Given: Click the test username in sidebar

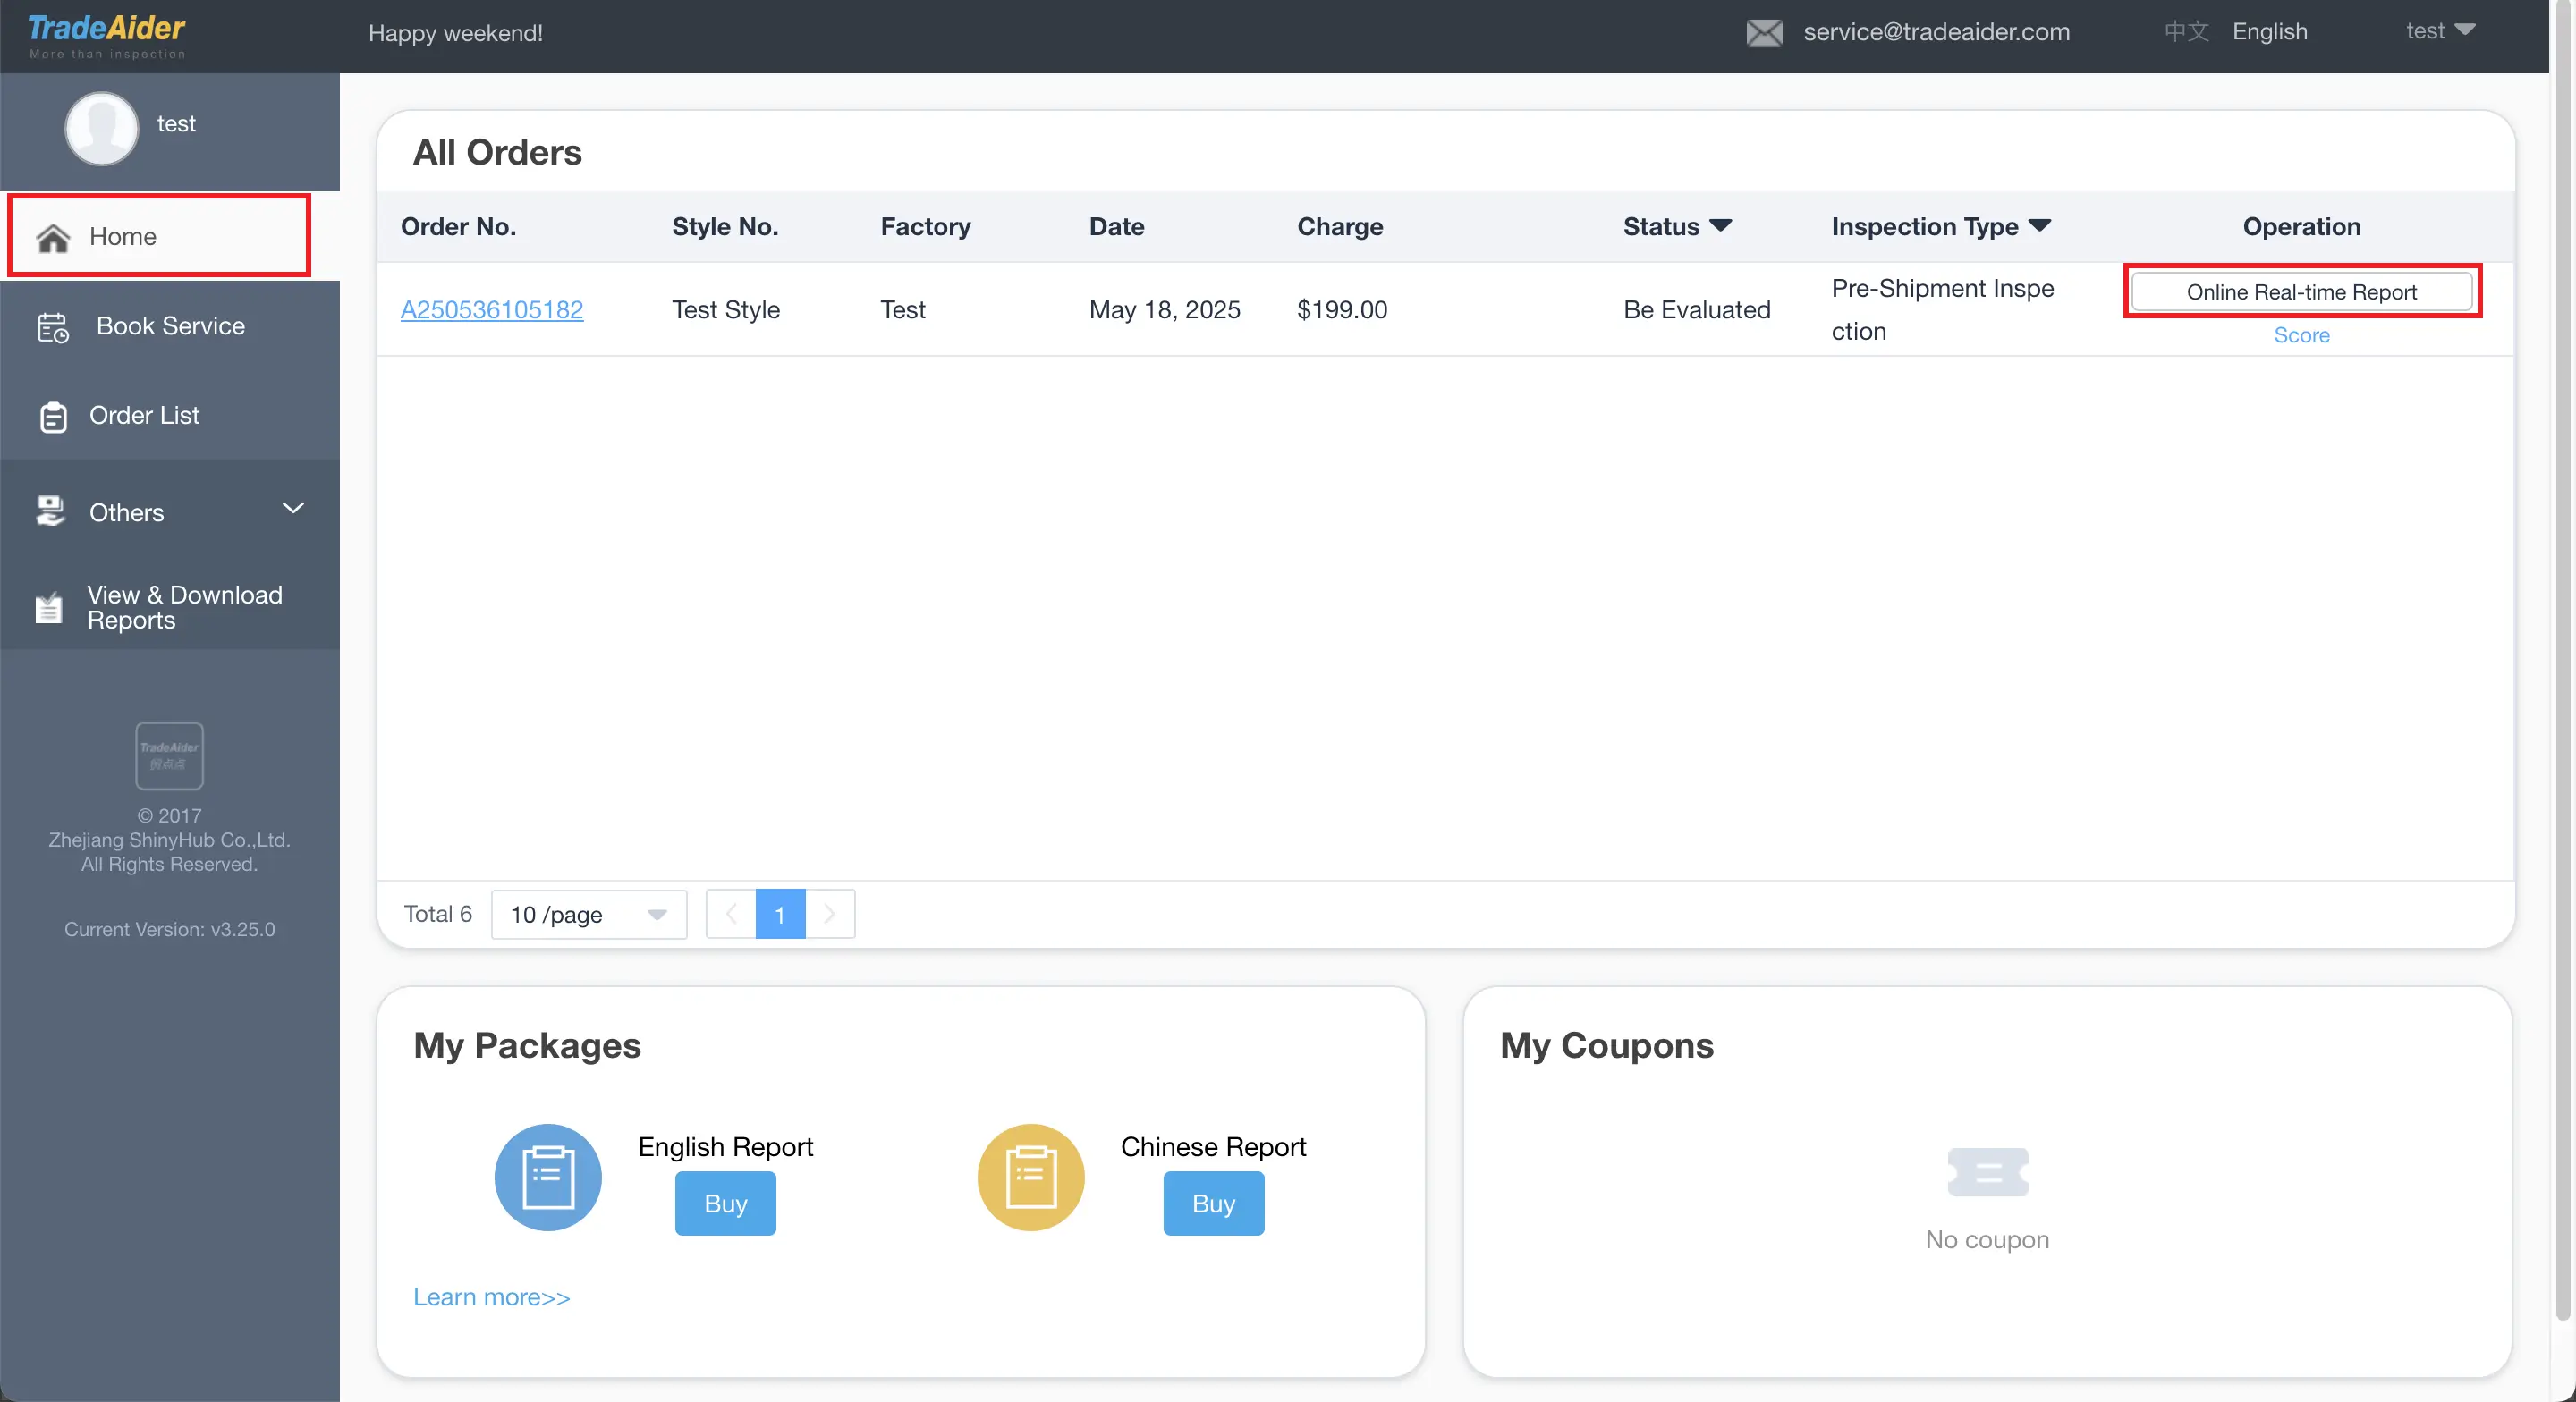Looking at the screenshot, I should (176, 123).
